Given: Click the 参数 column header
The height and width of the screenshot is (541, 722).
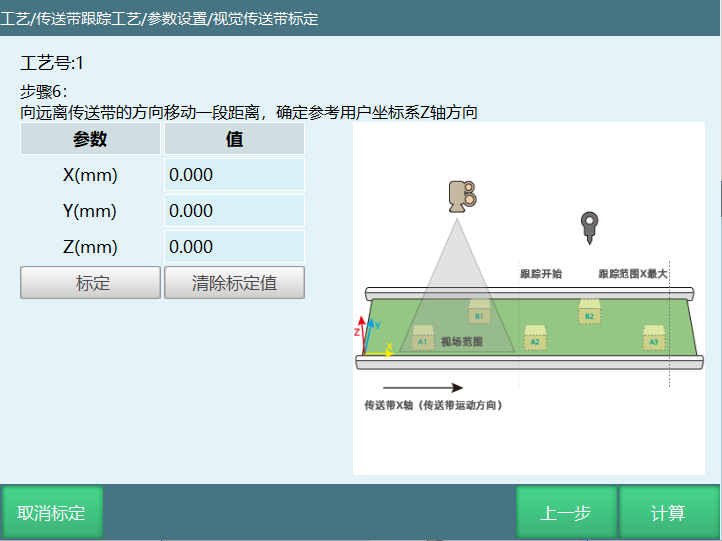Looking at the screenshot, I should 90,140.
